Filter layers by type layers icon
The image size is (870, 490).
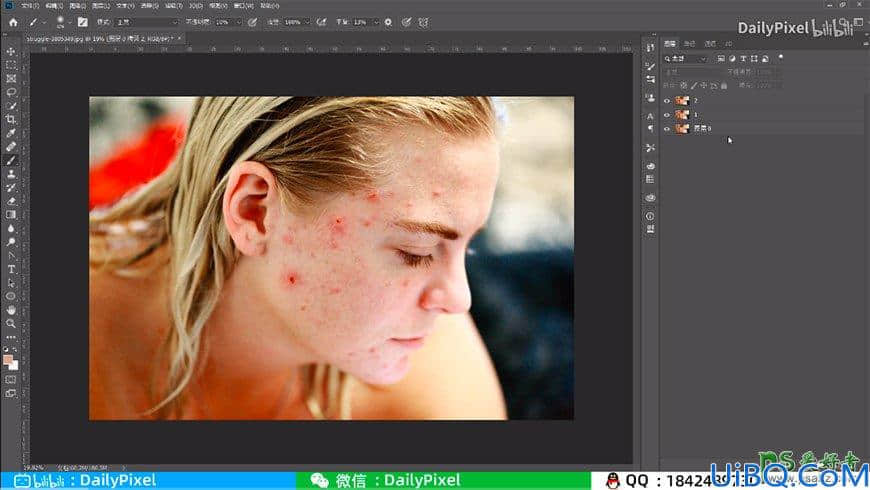[x=743, y=58]
